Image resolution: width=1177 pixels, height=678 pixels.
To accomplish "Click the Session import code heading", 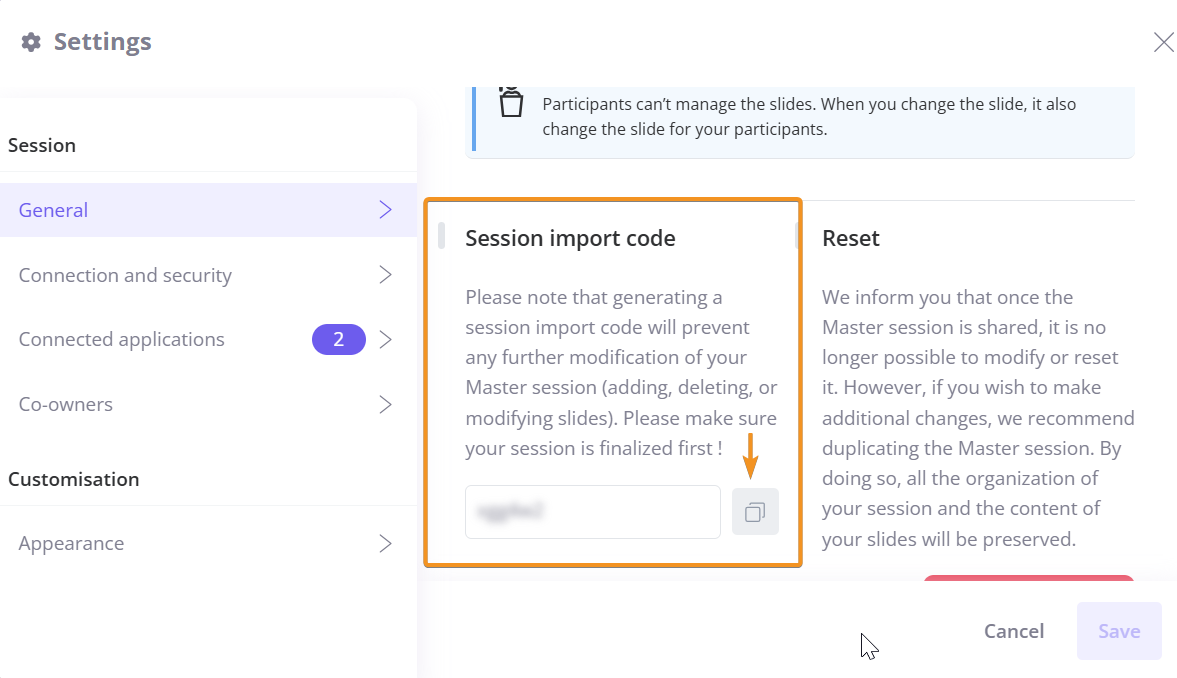I will [570, 238].
